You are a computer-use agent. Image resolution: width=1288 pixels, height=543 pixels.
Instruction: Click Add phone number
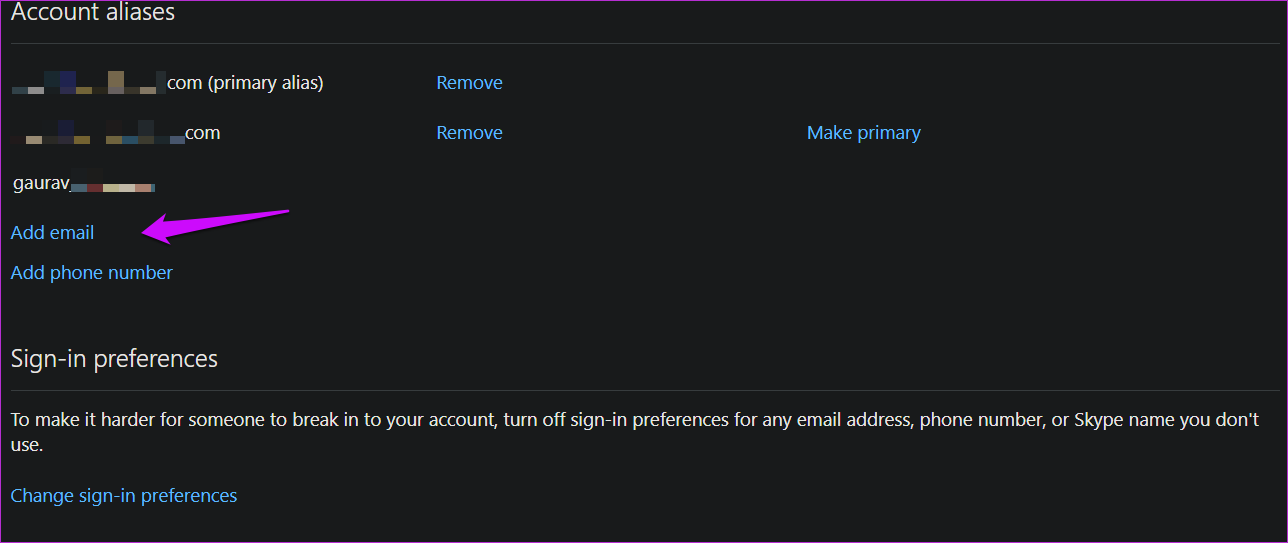pyautogui.click(x=91, y=273)
